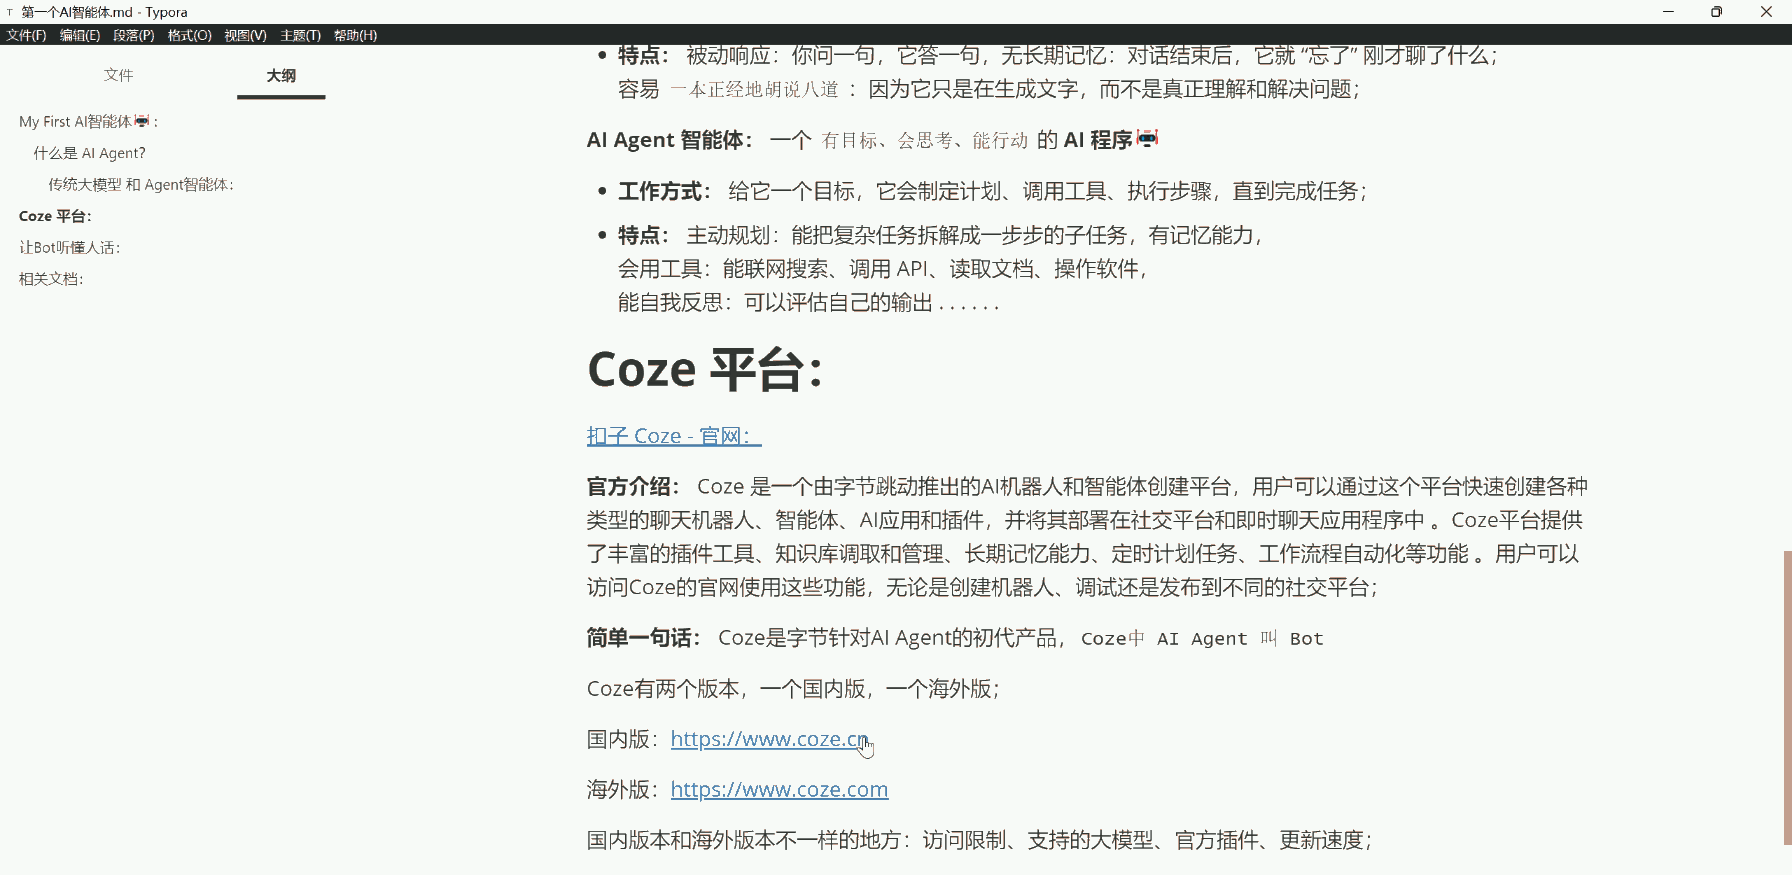The height and width of the screenshot is (875, 1792).
Task: Click the line 国内版本和海外版本不一样的地方
Action: click(980, 840)
